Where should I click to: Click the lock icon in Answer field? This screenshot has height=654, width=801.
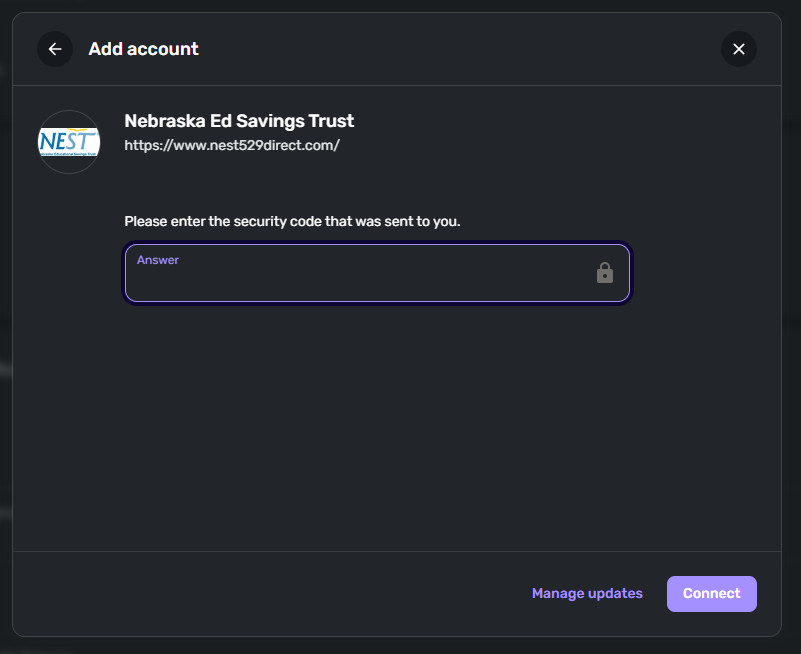click(605, 273)
